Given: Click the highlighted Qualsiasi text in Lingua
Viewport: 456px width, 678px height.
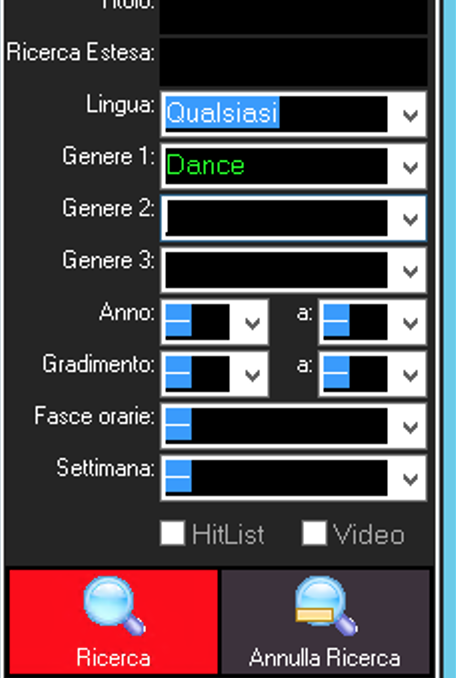Looking at the screenshot, I should click(222, 113).
